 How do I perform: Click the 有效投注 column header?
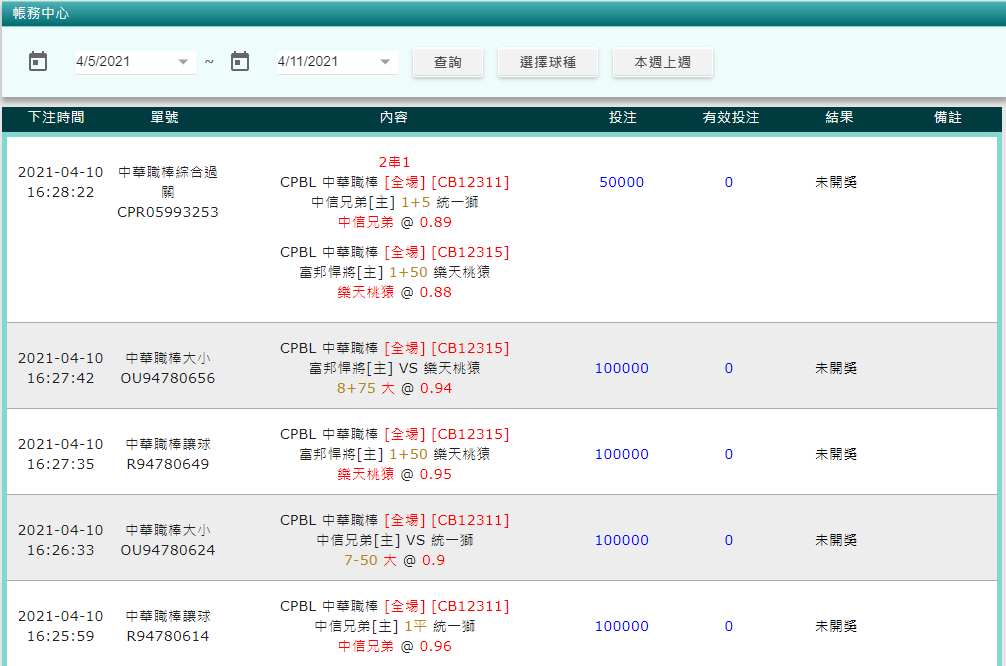click(731, 117)
